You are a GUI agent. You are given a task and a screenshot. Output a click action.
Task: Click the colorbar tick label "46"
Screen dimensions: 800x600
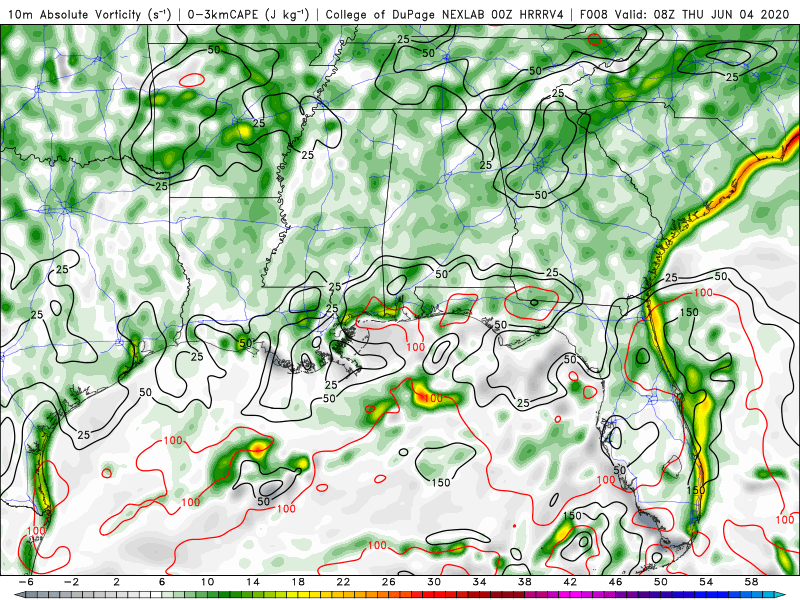tap(615, 582)
